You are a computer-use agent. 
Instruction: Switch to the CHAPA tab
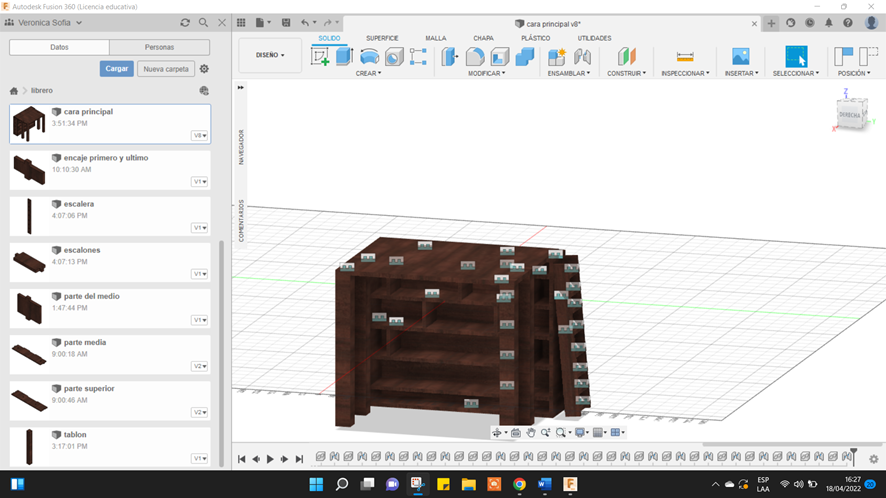[483, 38]
